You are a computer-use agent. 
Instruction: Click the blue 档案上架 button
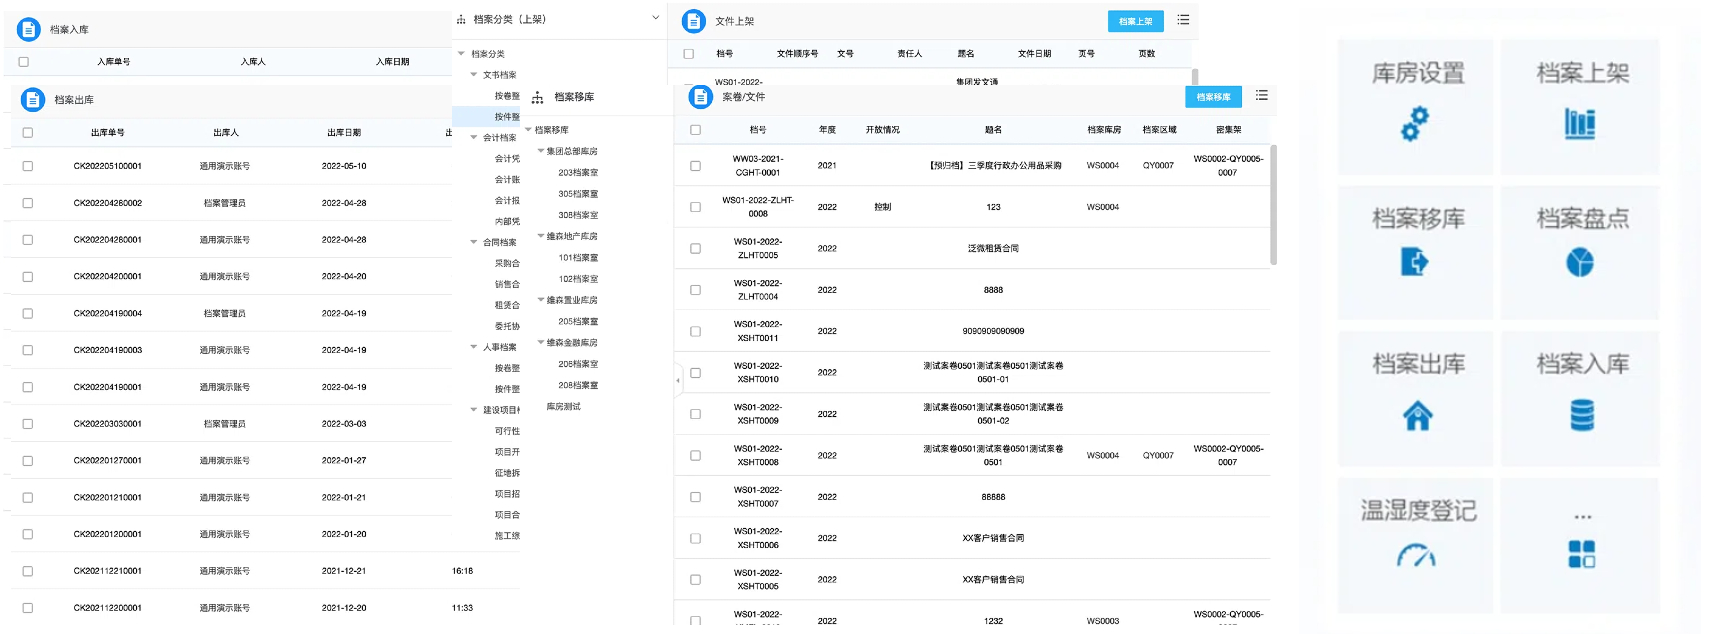click(x=1135, y=21)
